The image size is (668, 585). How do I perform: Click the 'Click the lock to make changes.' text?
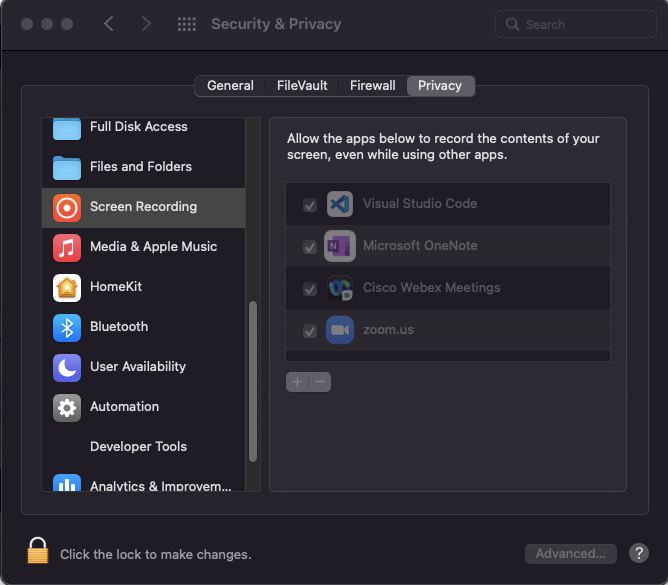(x=155, y=554)
